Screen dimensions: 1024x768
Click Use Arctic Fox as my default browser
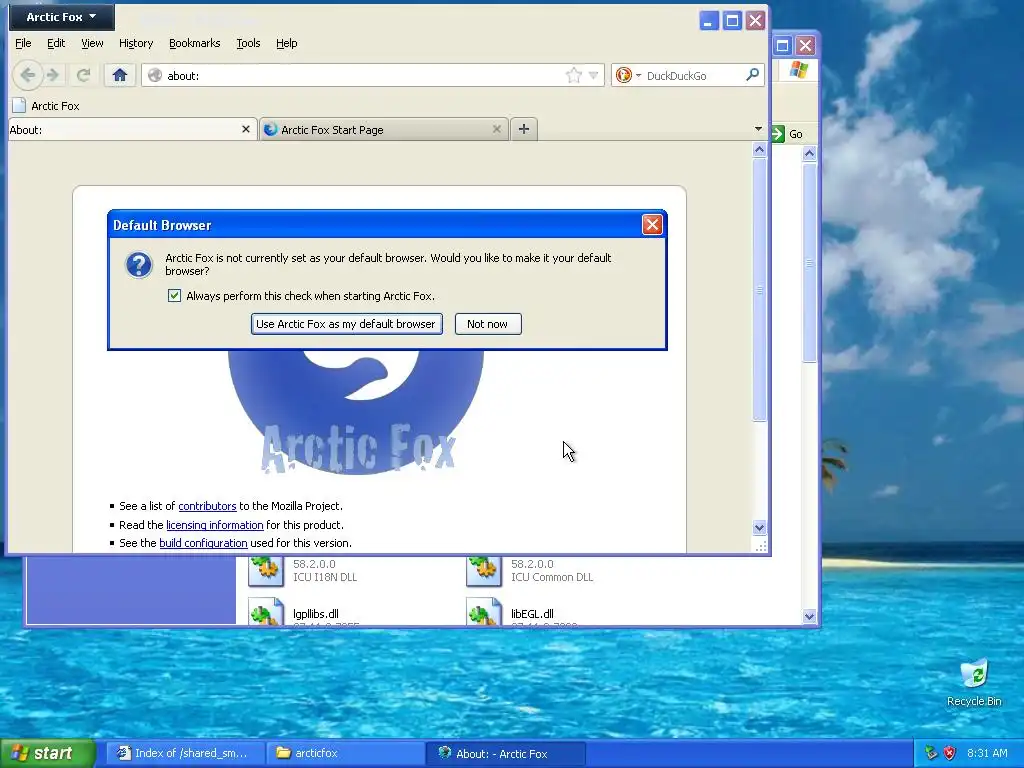pos(346,324)
